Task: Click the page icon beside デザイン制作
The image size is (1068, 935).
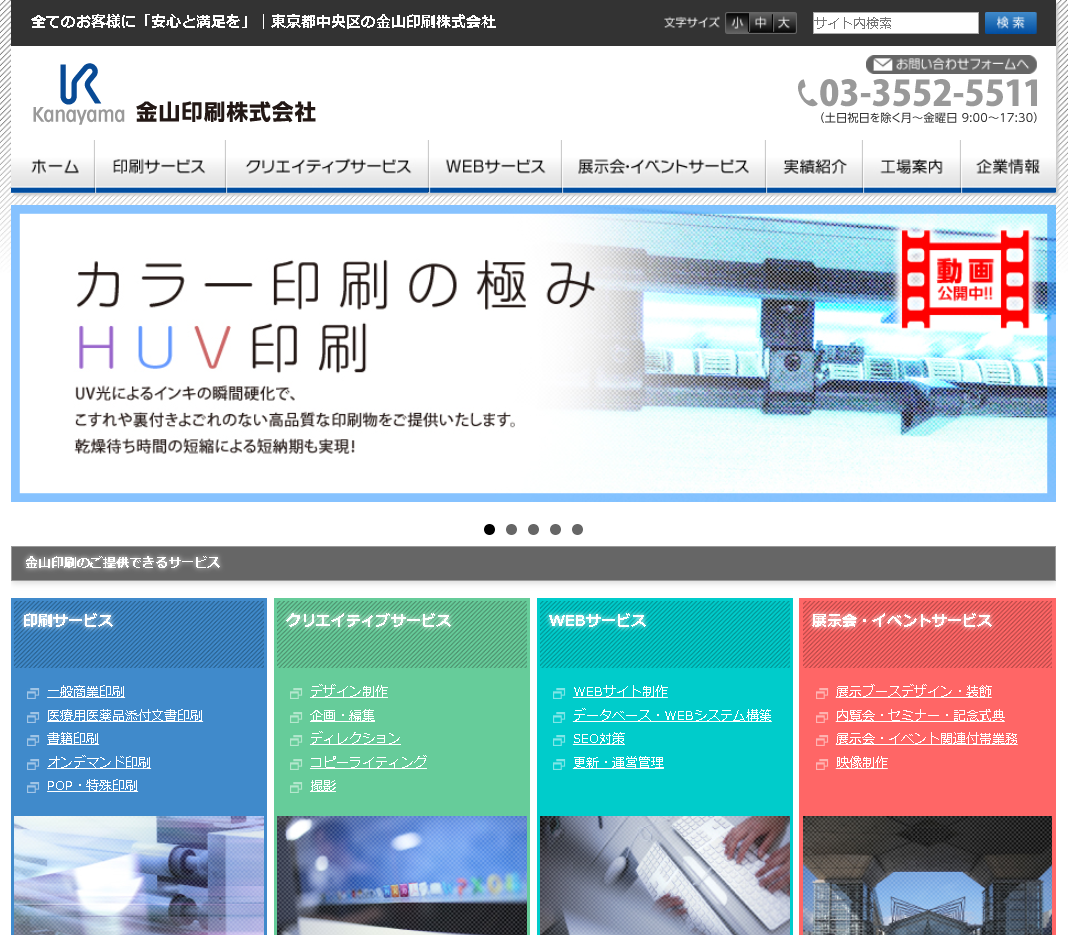Action: tap(296, 691)
